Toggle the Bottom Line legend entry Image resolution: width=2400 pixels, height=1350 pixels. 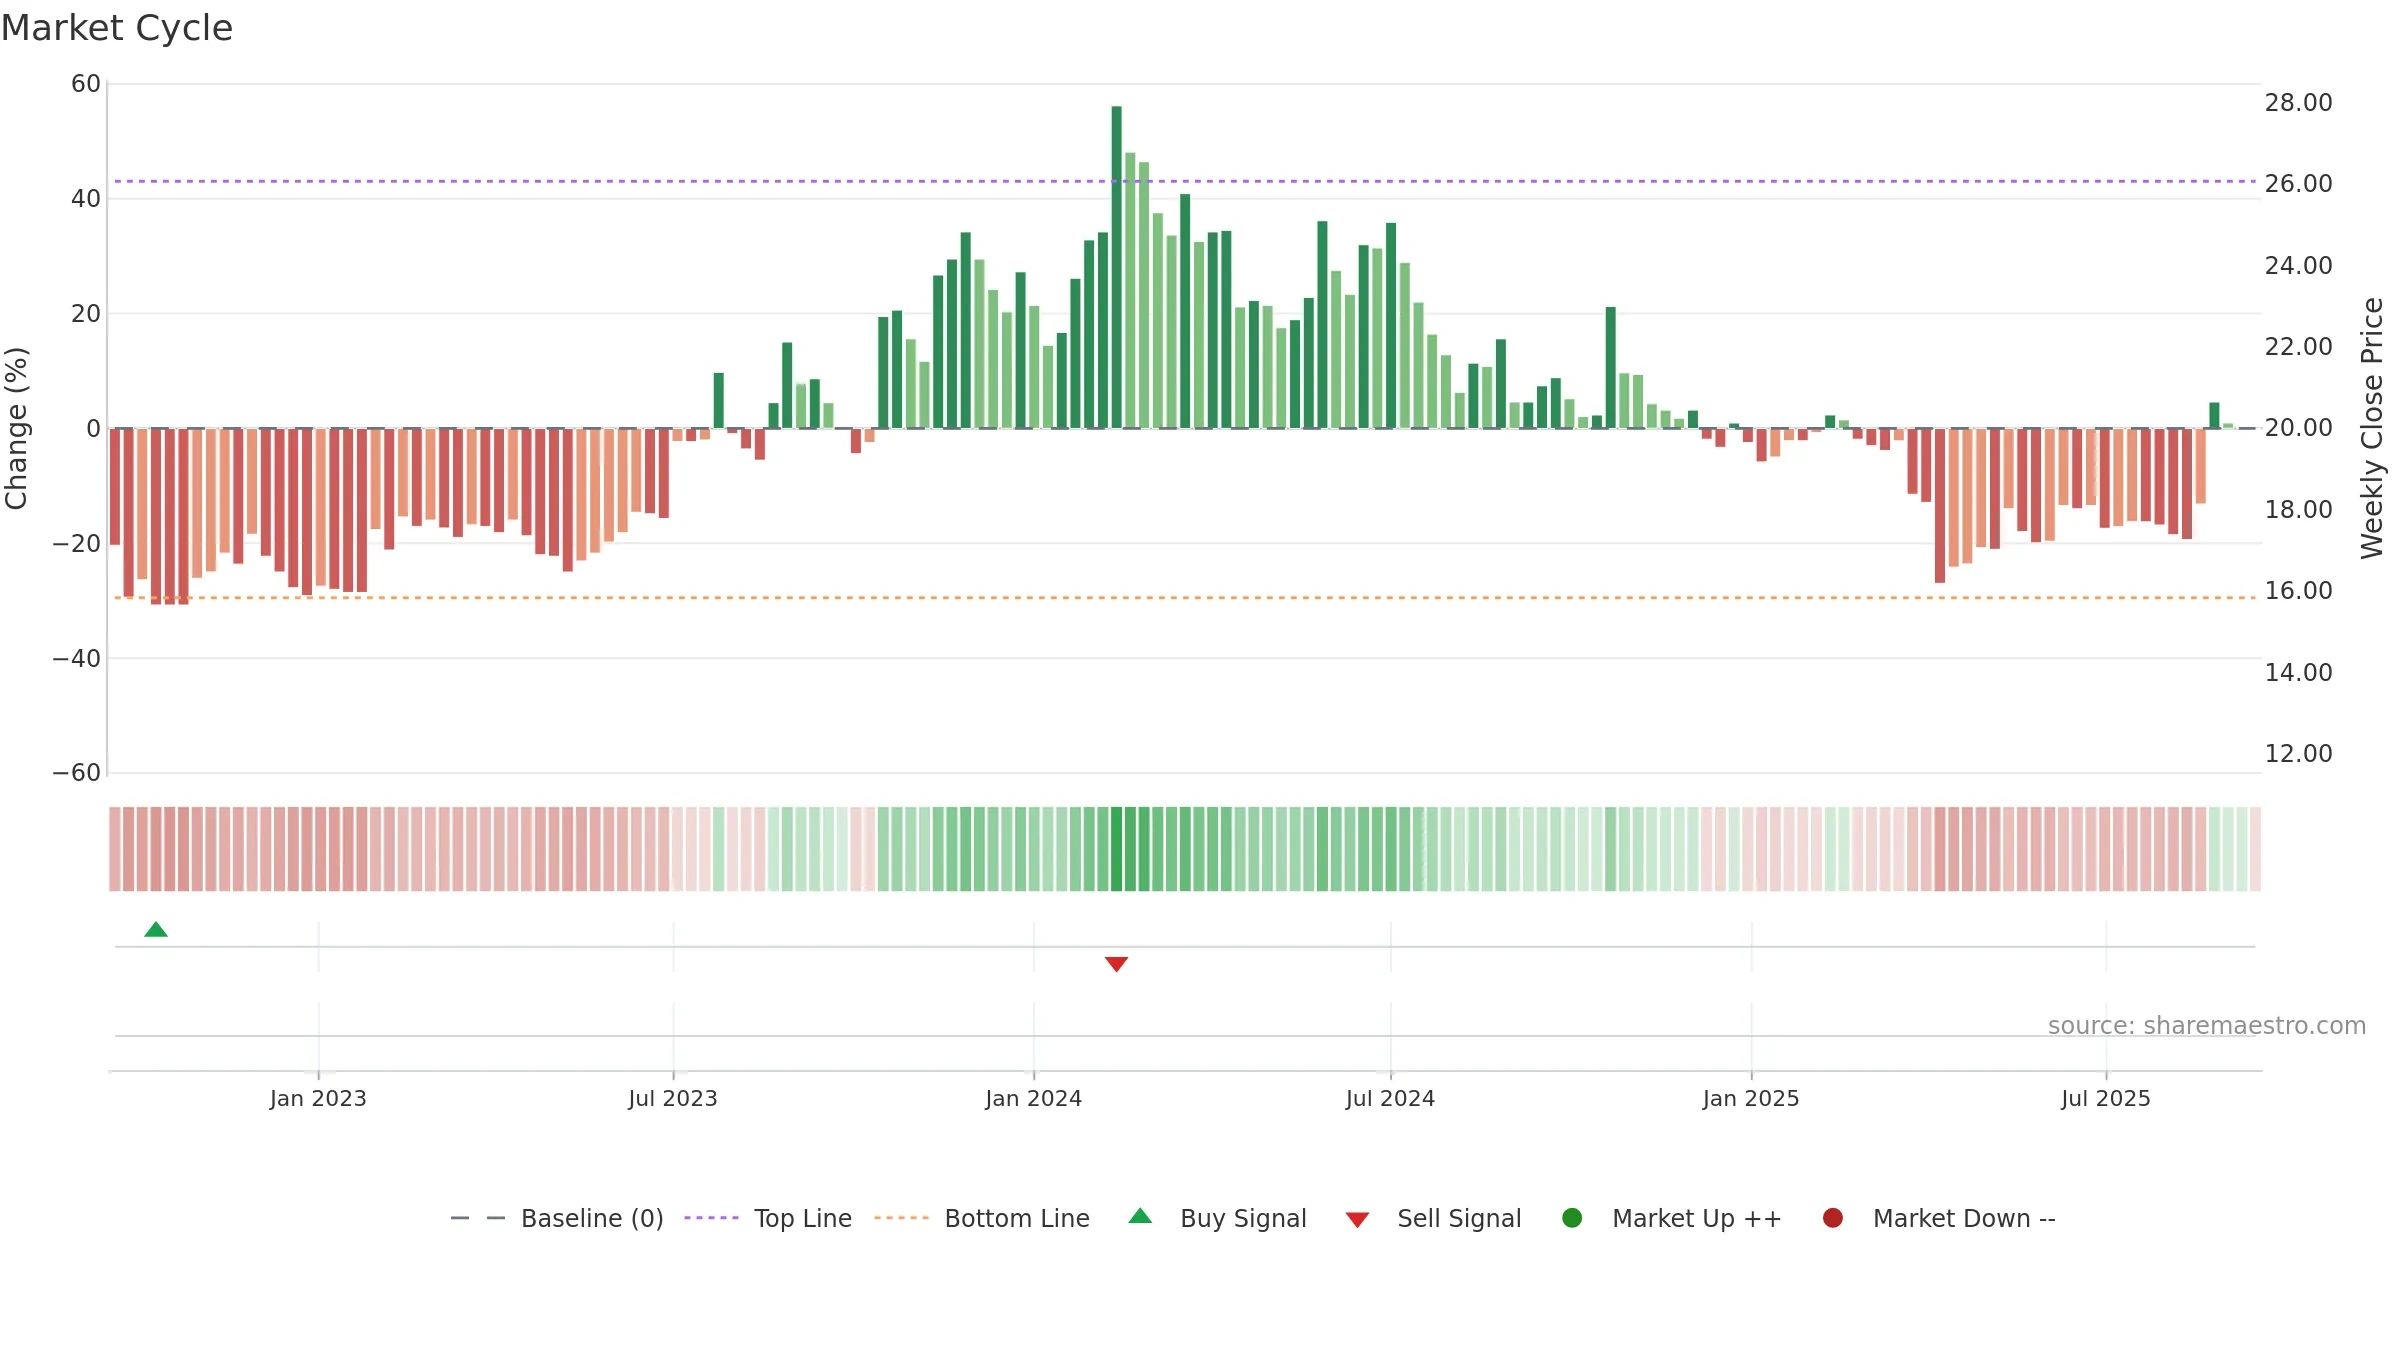[x=982, y=1218]
